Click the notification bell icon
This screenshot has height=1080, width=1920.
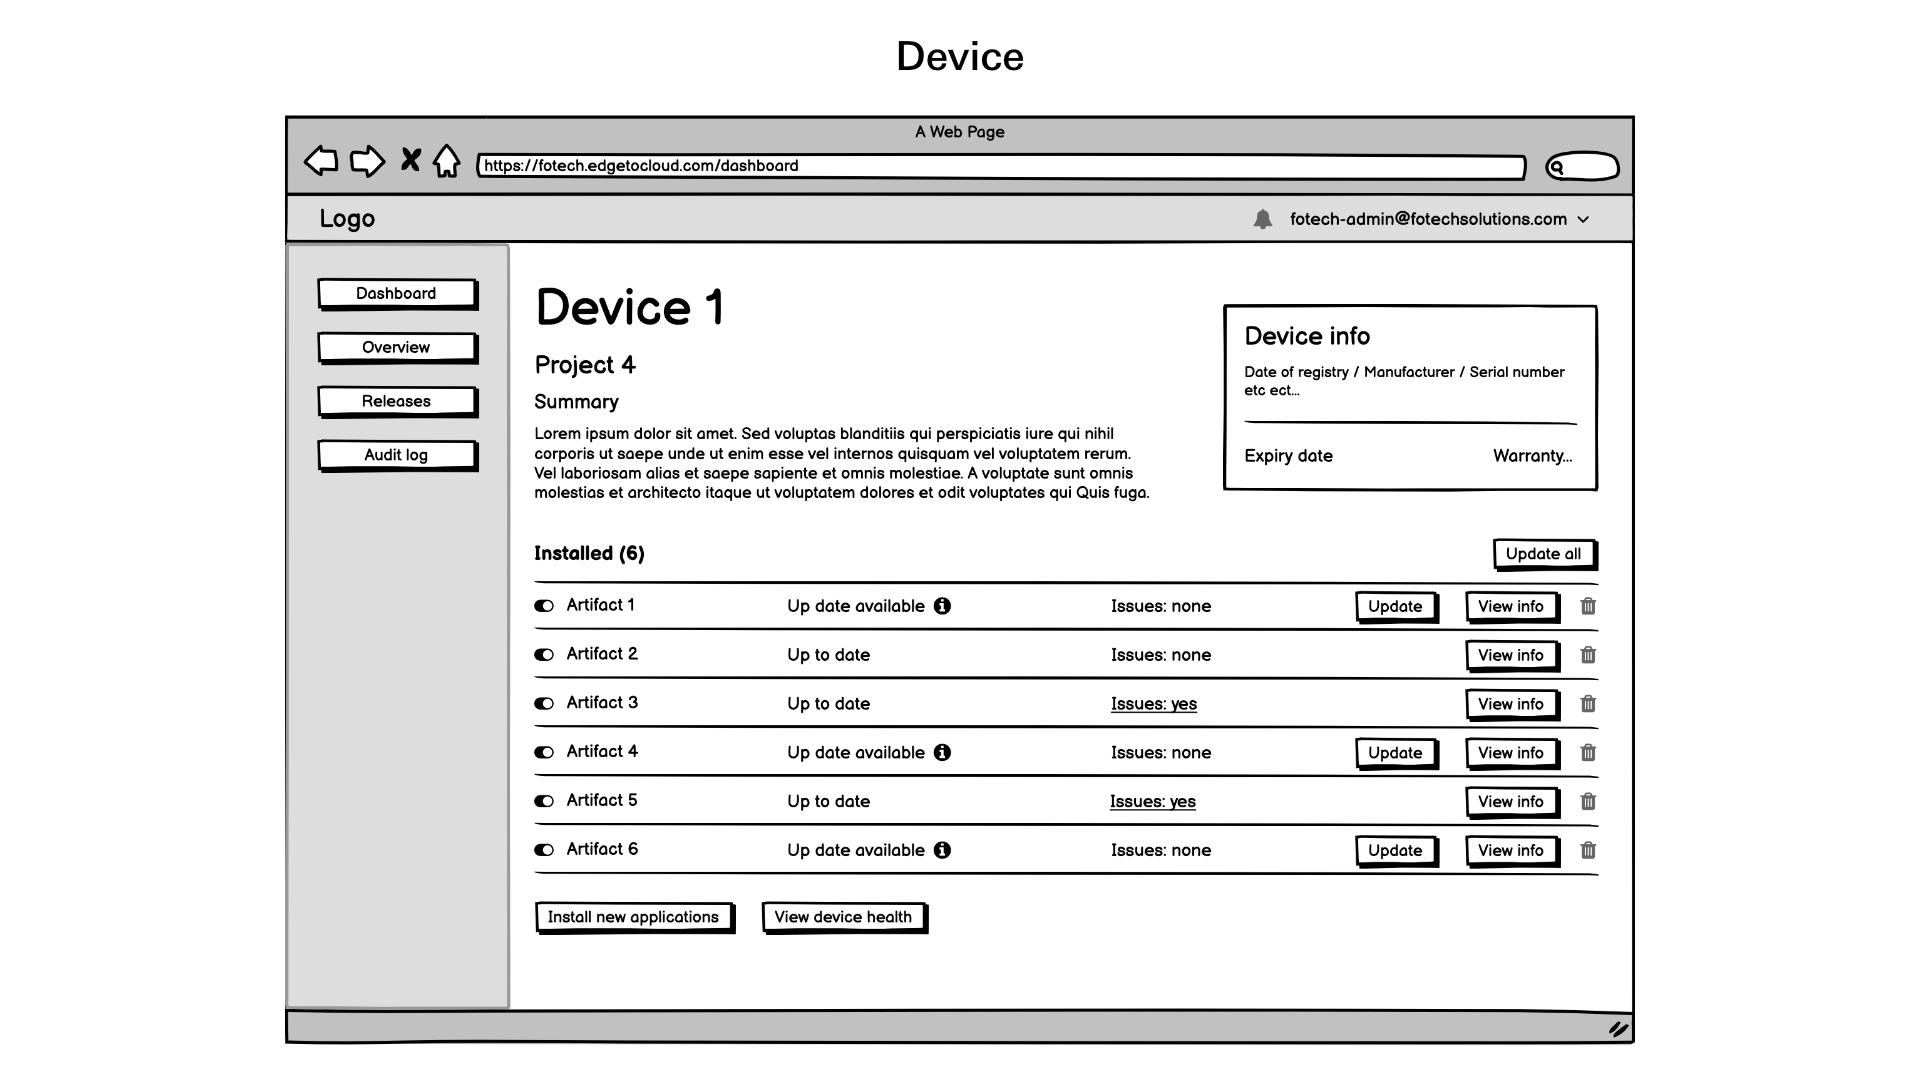pyautogui.click(x=1263, y=219)
